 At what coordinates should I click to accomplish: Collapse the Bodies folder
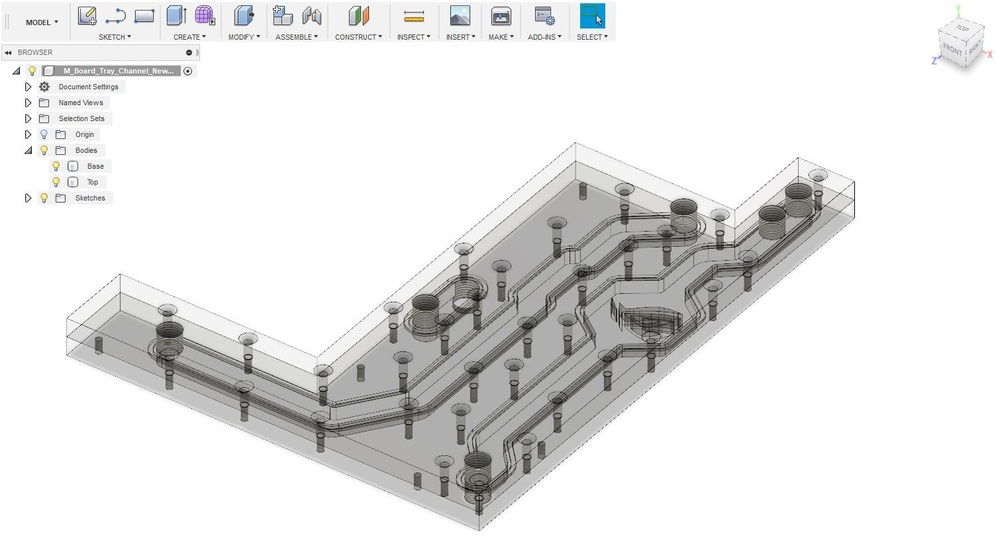(x=28, y=150)
